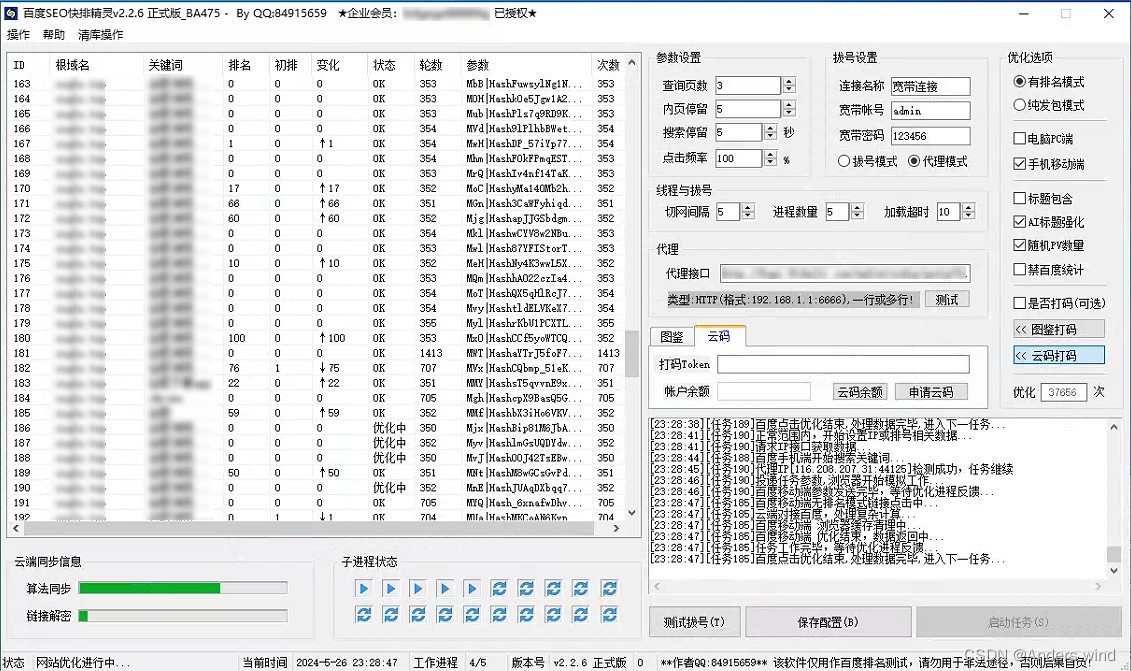Viewport: 1131px width, 671px height.
Task: Decrease the 进程数量 spinner value
Action: (x=857, y=216)
